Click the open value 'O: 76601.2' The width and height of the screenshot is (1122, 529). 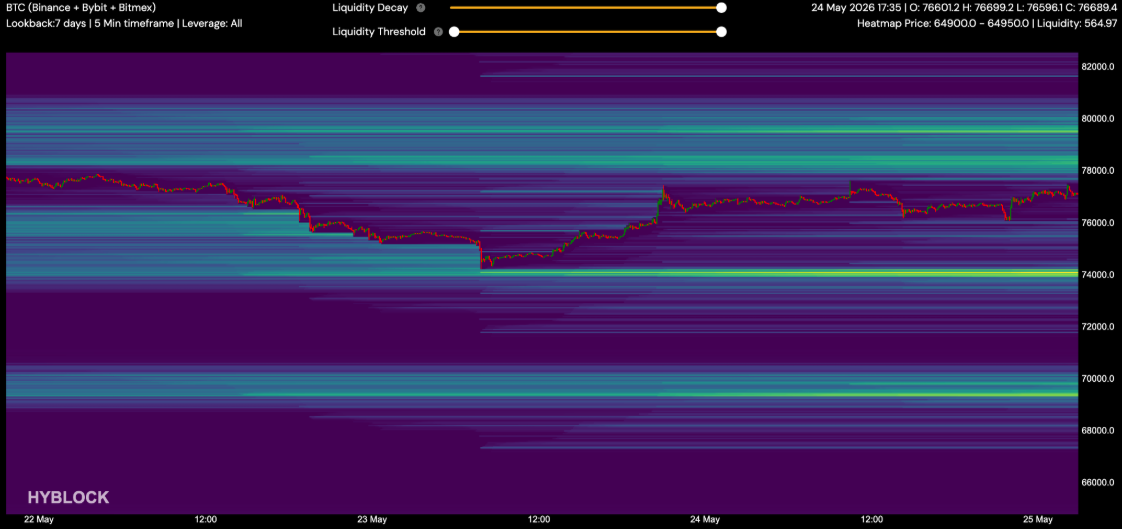pos(935,8)
